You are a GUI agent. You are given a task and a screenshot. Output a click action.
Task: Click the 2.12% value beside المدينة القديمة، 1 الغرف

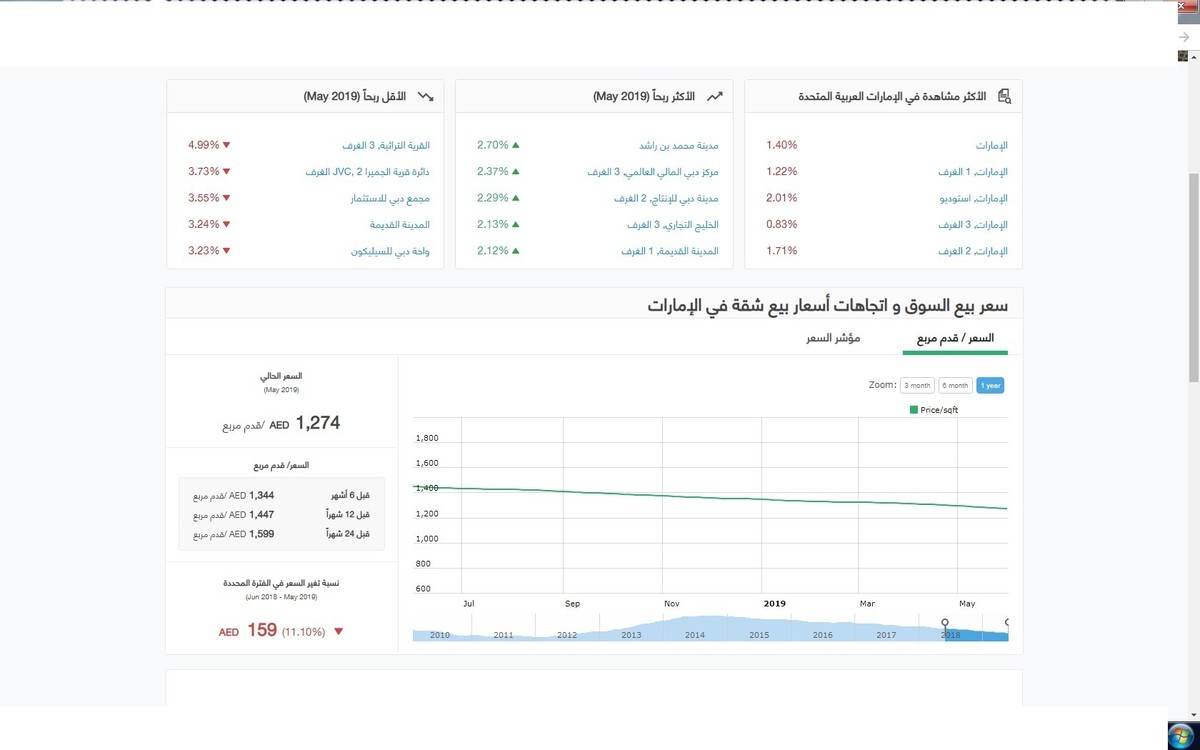493,251
